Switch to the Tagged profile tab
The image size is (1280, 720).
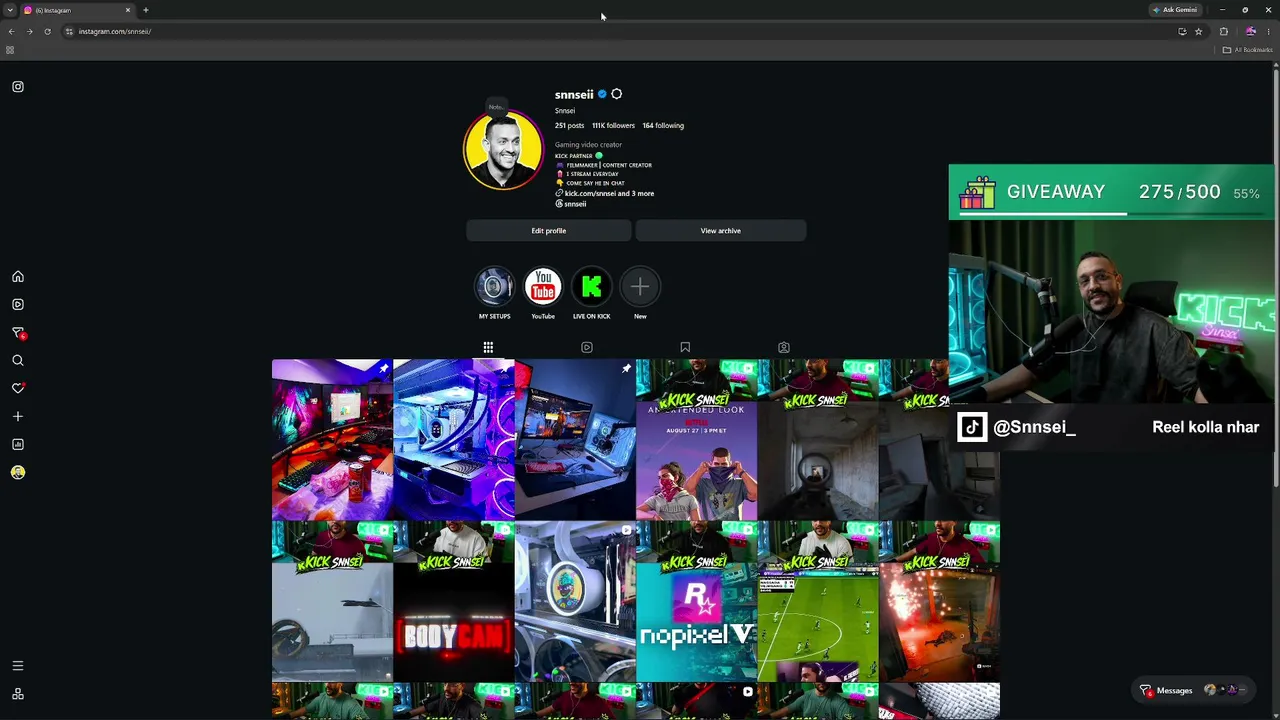pos(784,348)
